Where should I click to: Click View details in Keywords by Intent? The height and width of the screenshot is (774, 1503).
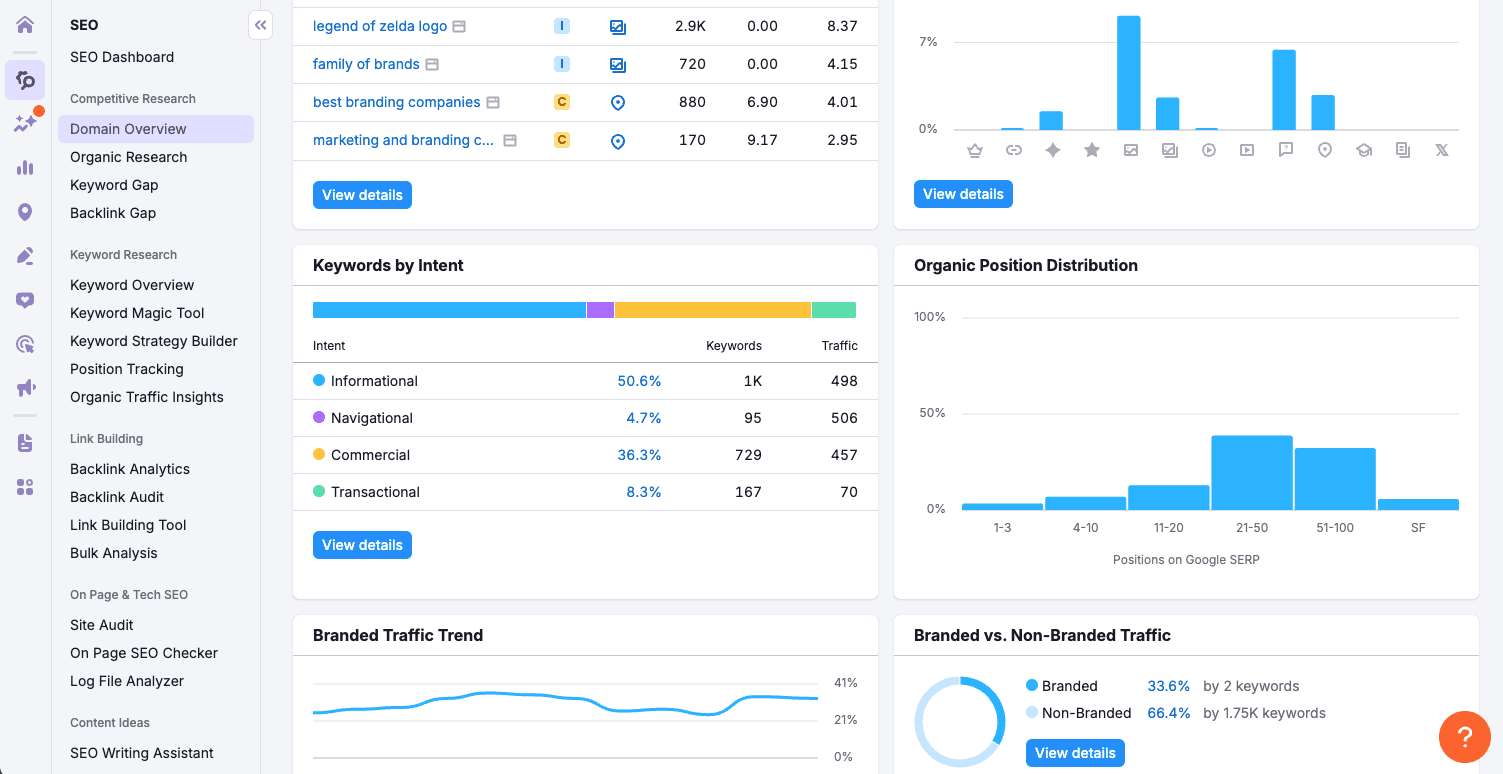pyautogui.click(x=362, y=545)
